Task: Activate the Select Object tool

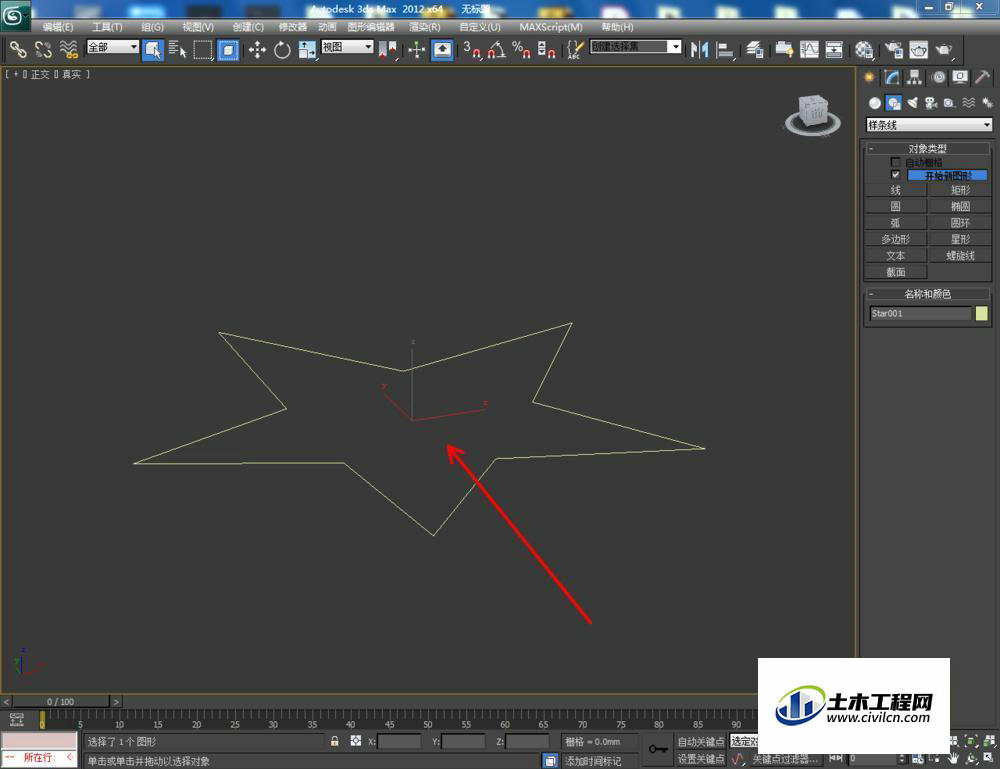Action: (x=152, y=50)
